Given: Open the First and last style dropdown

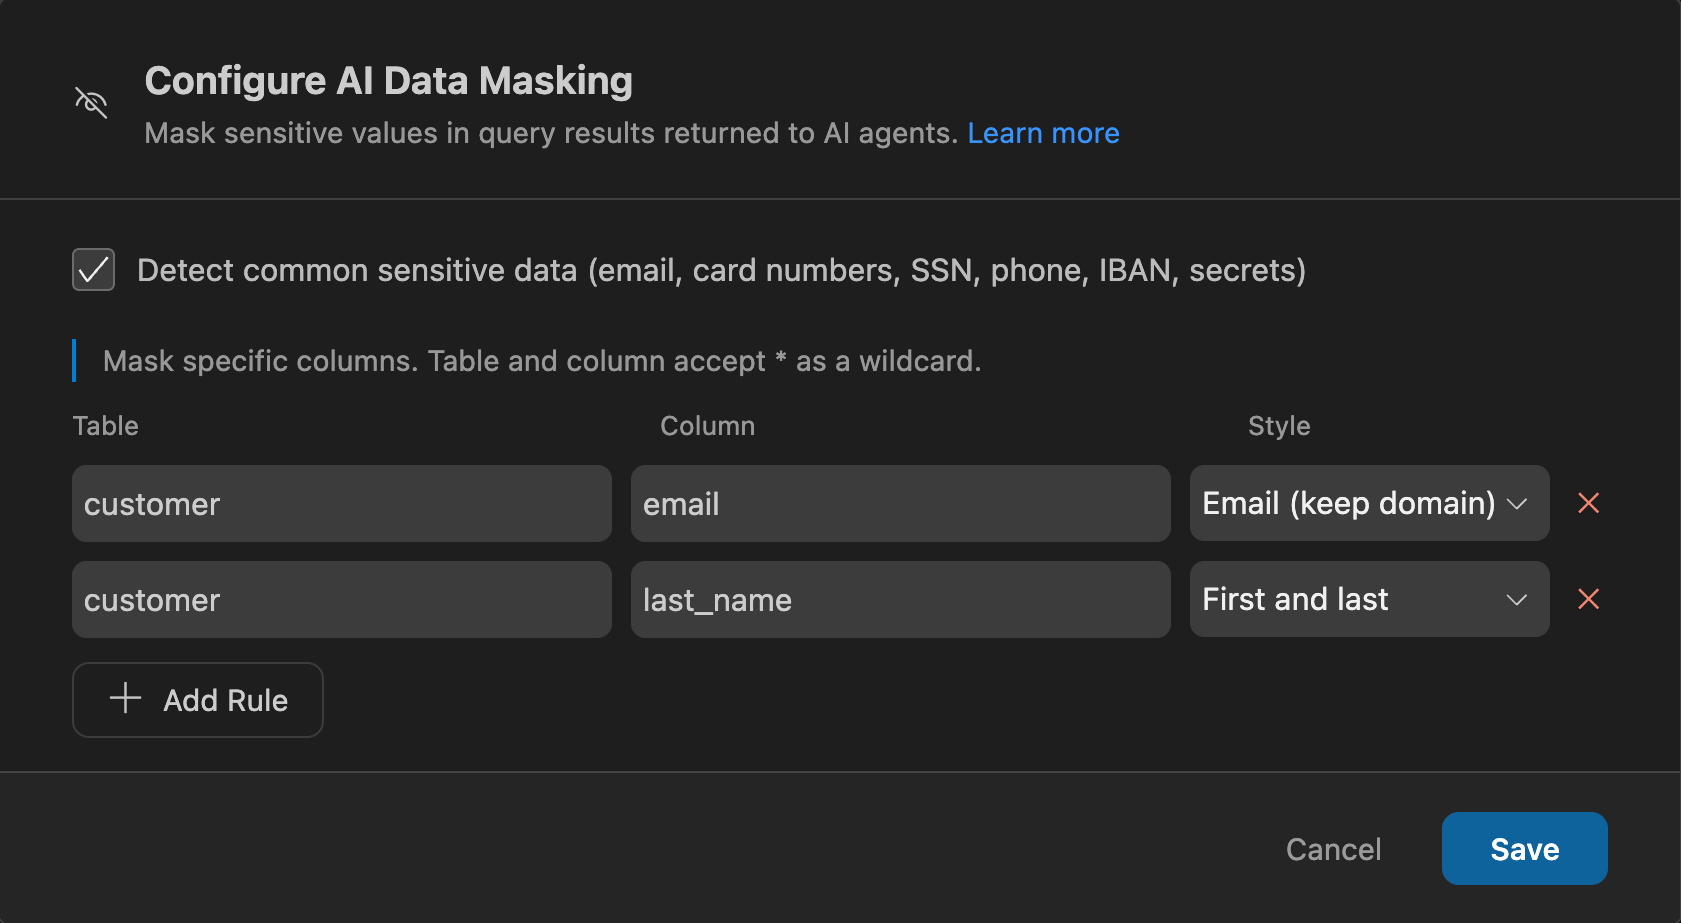Looking at the screenshot, I should point(1369,599).
